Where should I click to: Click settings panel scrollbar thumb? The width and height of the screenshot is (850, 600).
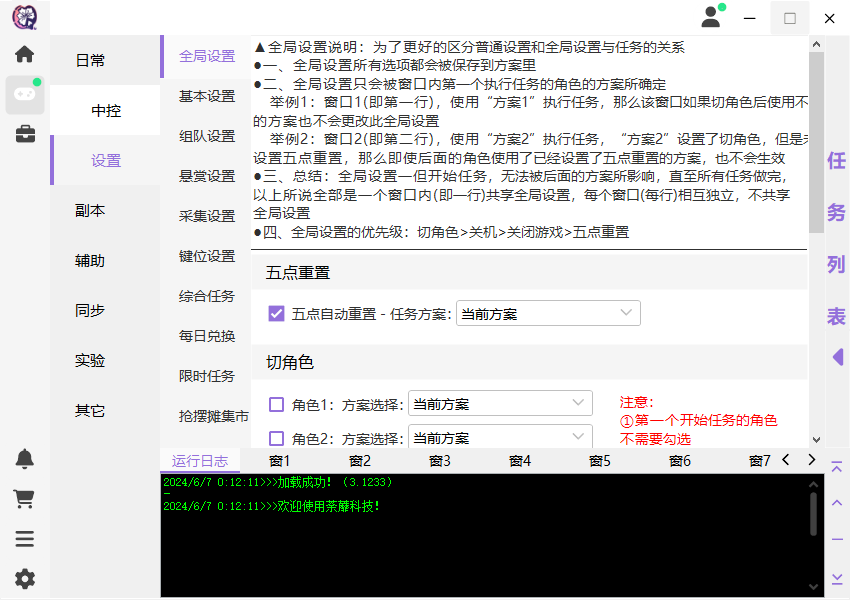point(816,143)
